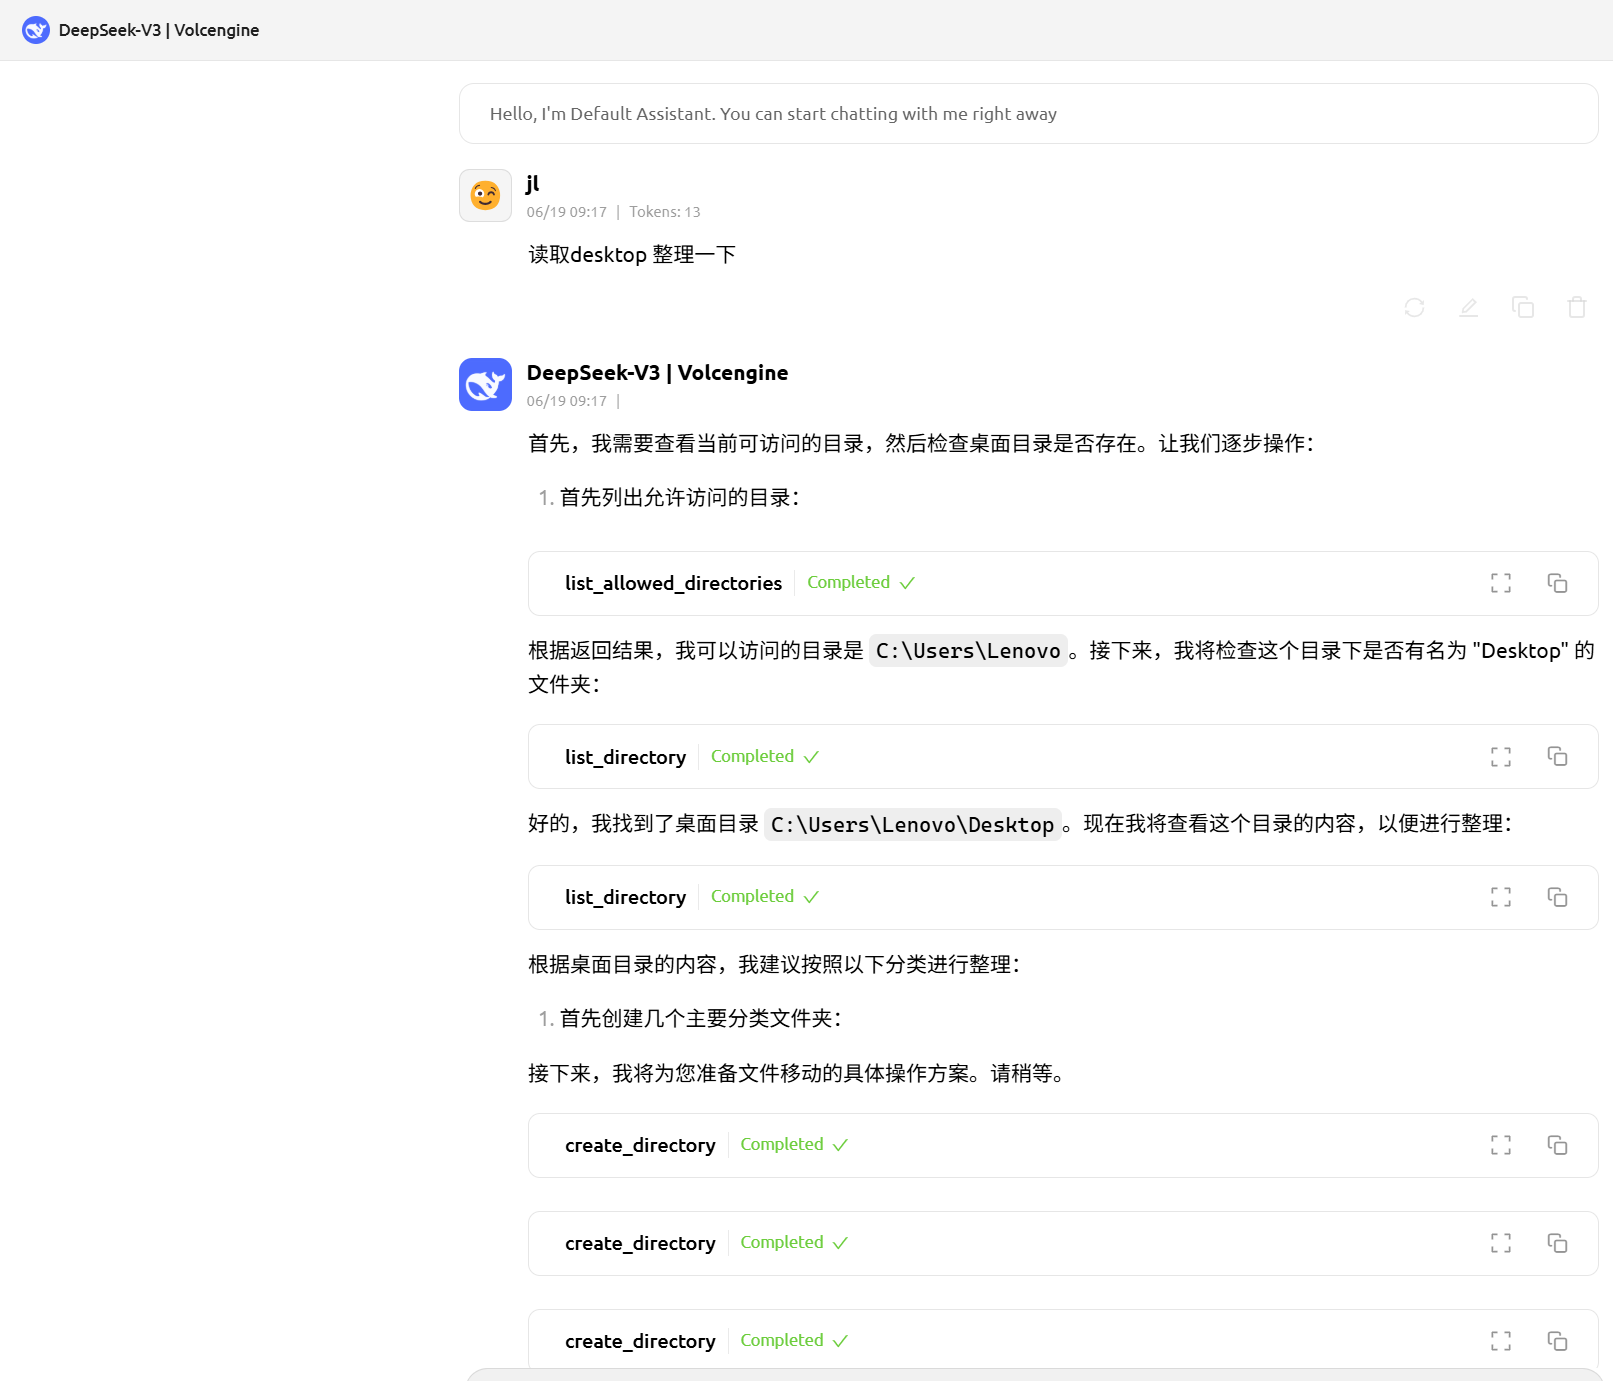Image resolution: width=1613 pixels, height=1381 pixels.
Task: Expand the first create_directory tool result
Action: (x=1501, y=1145)
